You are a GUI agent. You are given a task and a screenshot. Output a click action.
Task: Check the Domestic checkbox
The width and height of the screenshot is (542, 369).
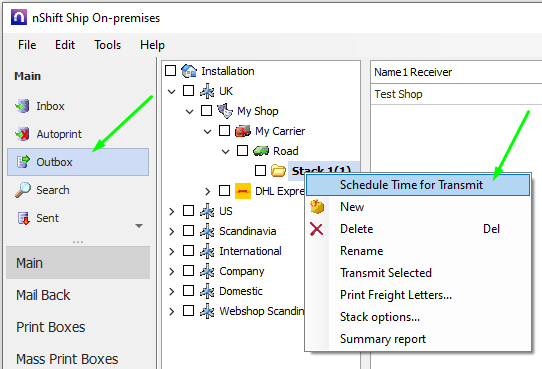[188, 291]
